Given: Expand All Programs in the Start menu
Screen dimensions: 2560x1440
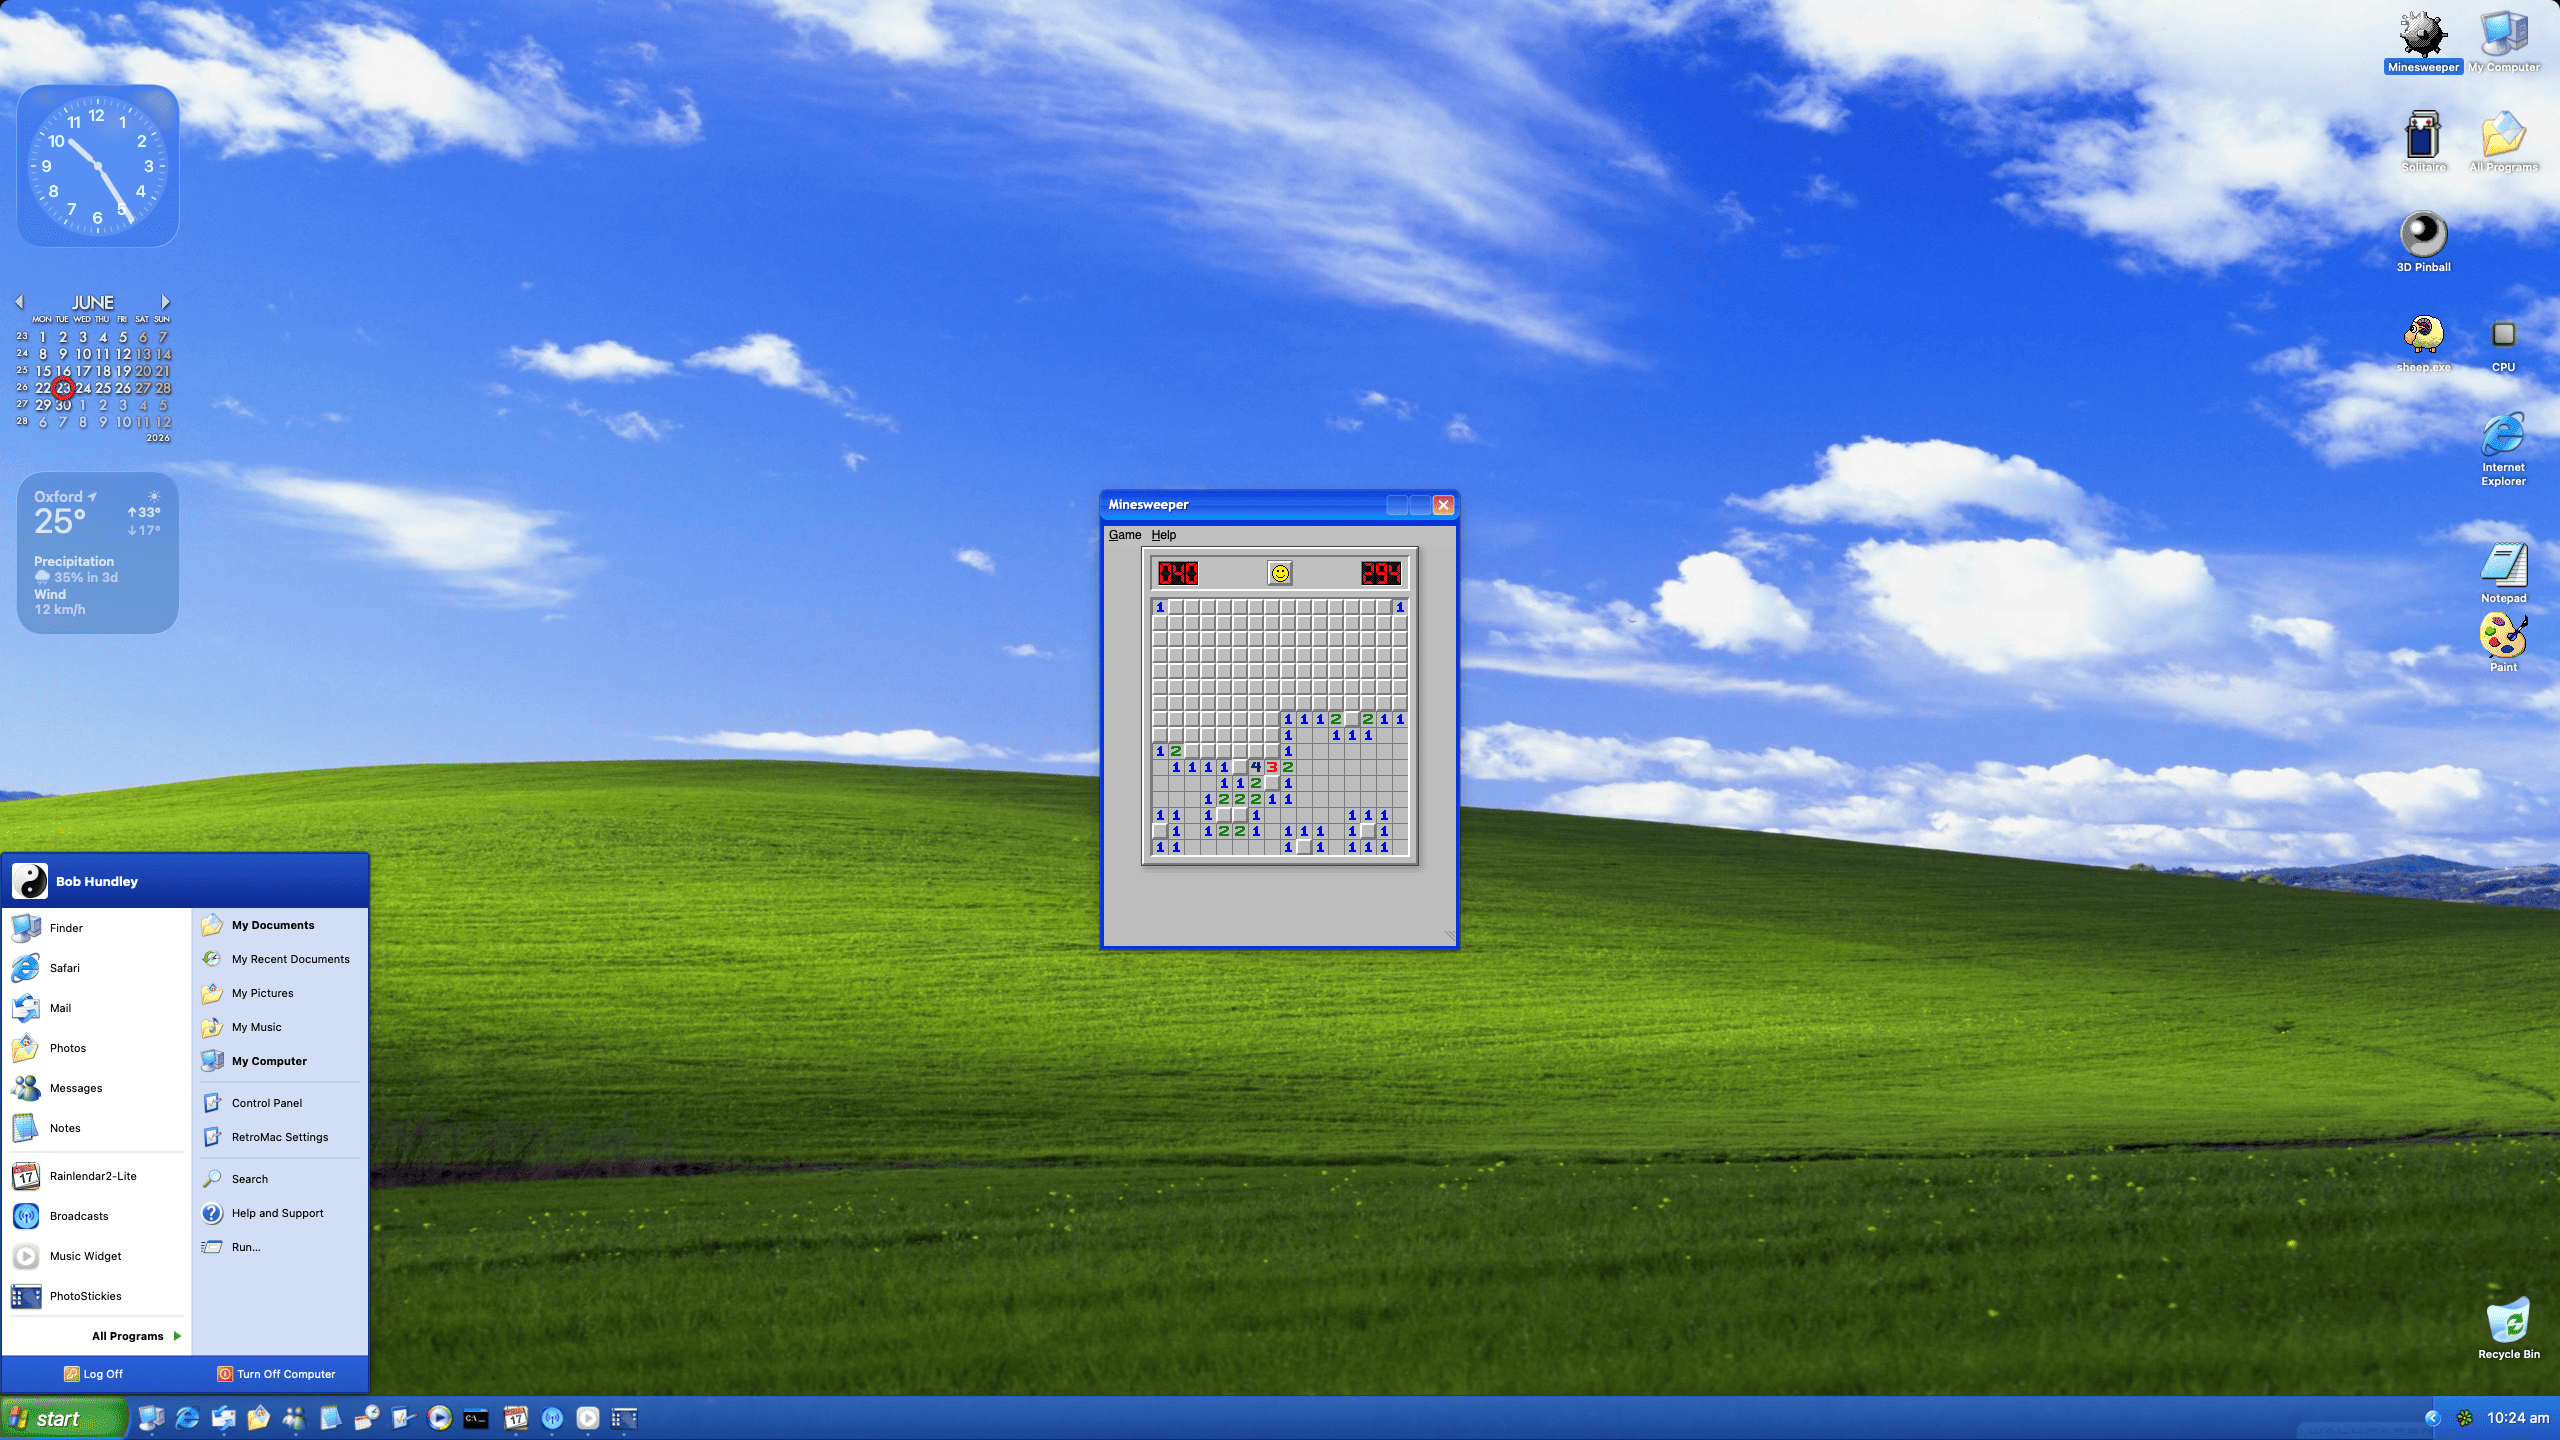Looking at the screenshot, I should 136,1336.
